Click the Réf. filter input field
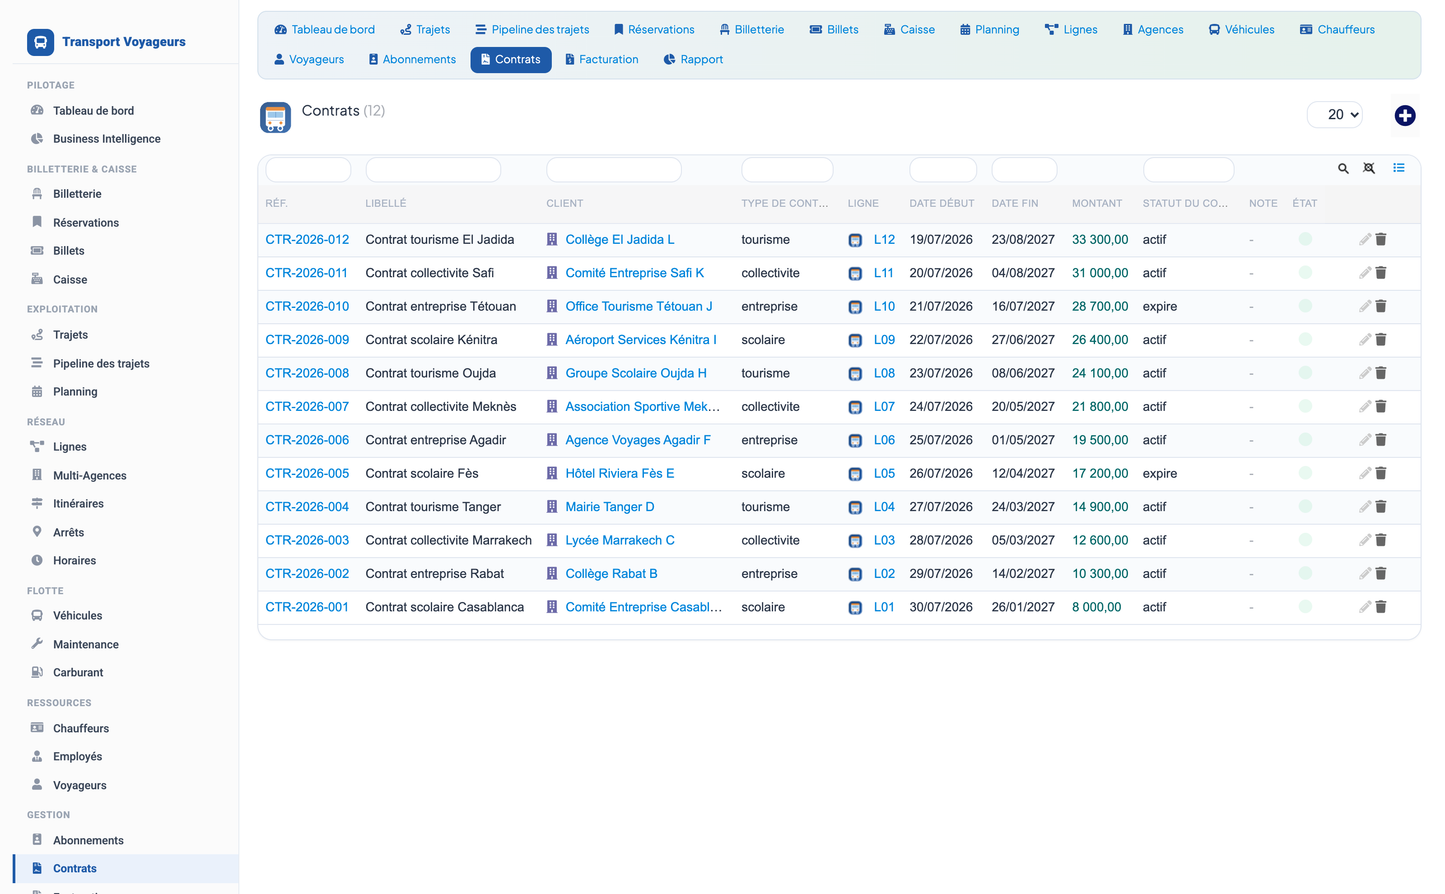The height and width of the screenshot is (894, 1445). (308, 170)
